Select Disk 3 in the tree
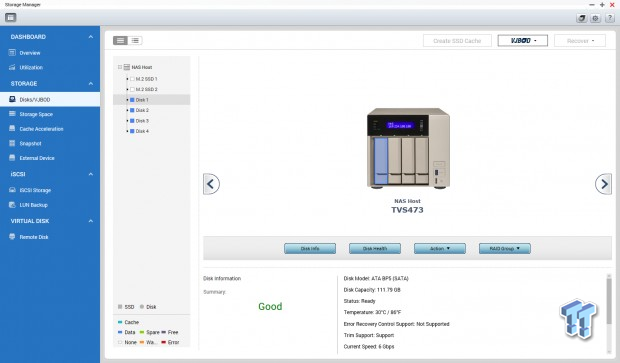Viewport: 620px width, 363px height. 142,121
